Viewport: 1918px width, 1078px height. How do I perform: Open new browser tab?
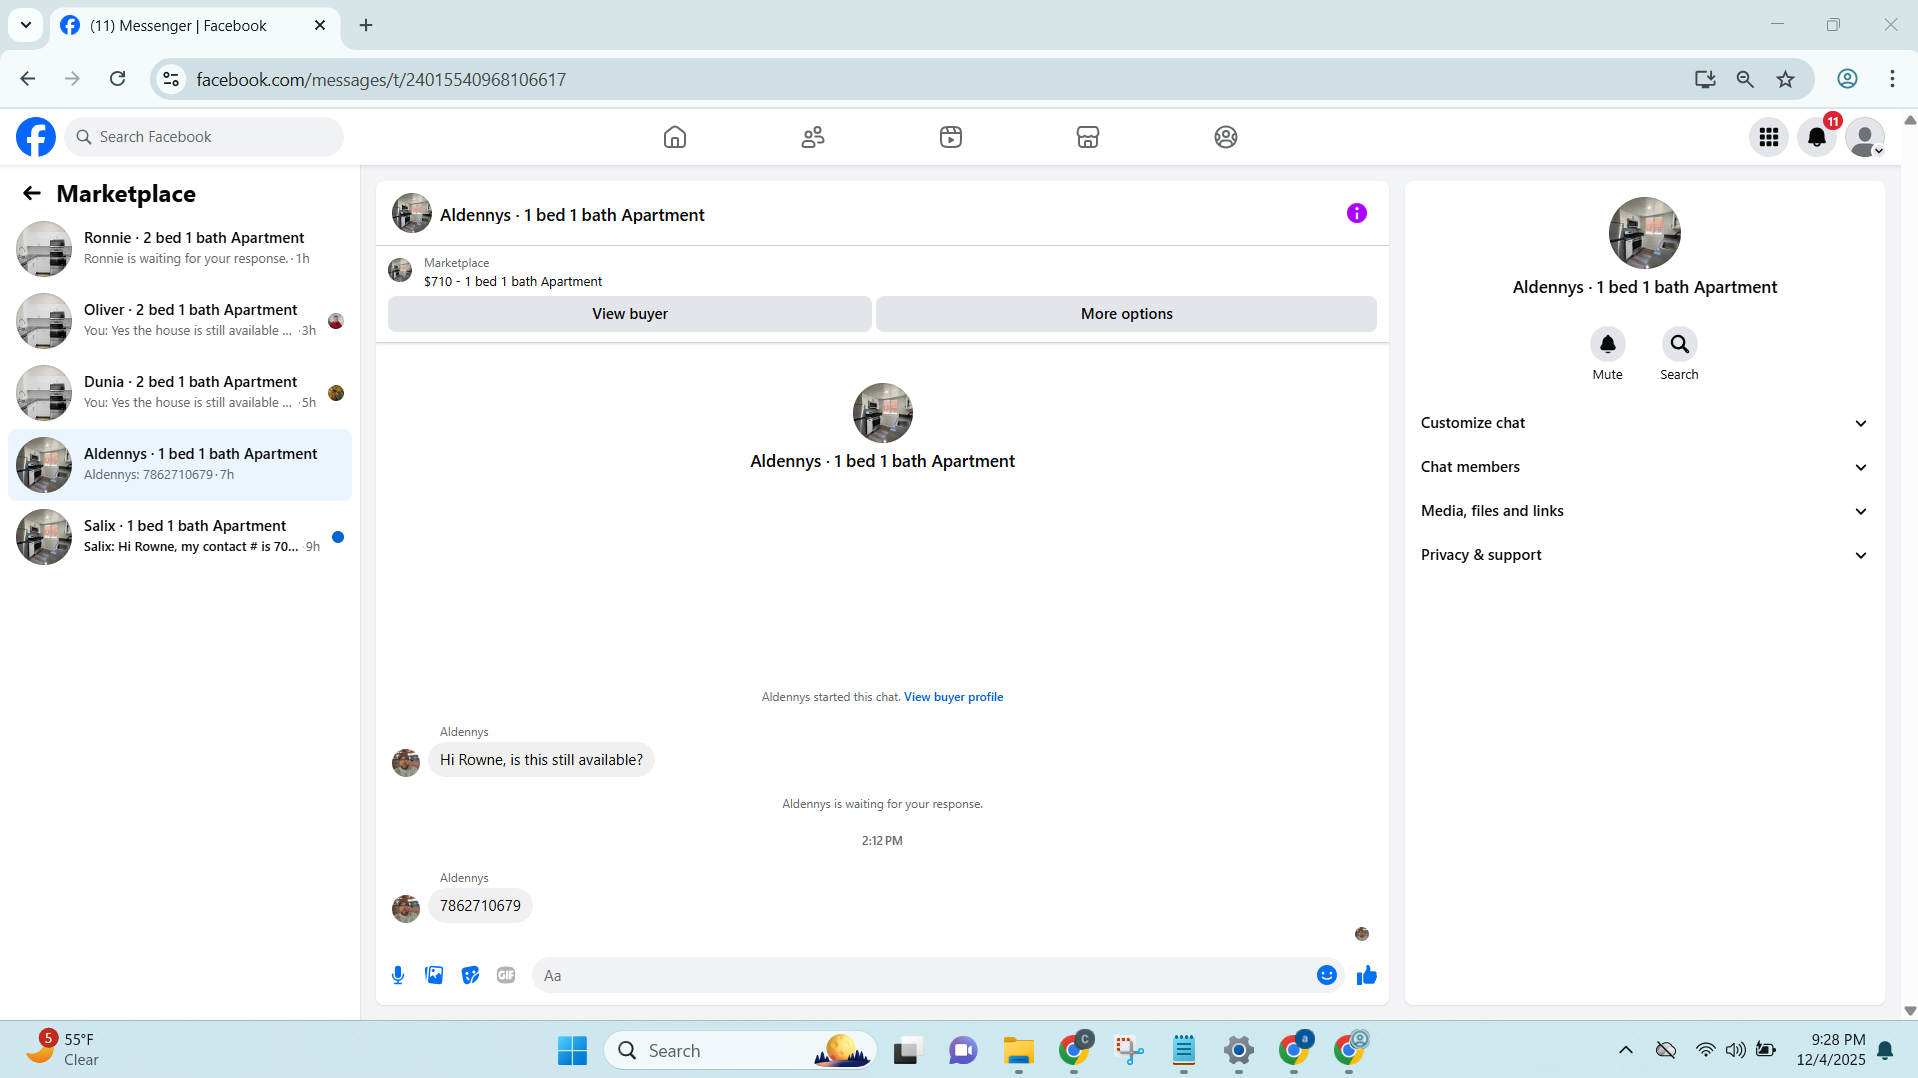(366, 25)
